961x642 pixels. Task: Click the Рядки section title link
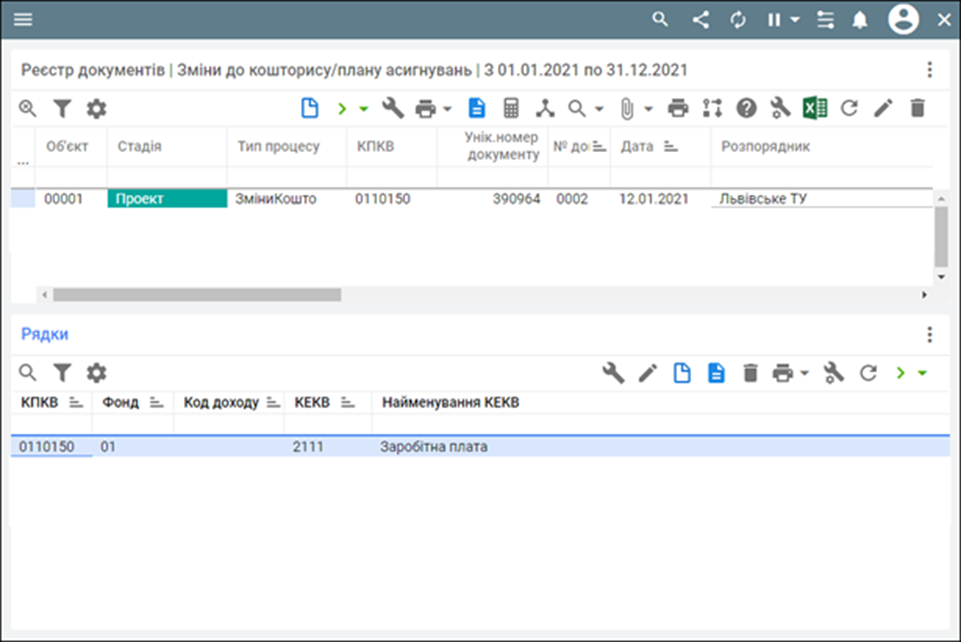[45, 334]
